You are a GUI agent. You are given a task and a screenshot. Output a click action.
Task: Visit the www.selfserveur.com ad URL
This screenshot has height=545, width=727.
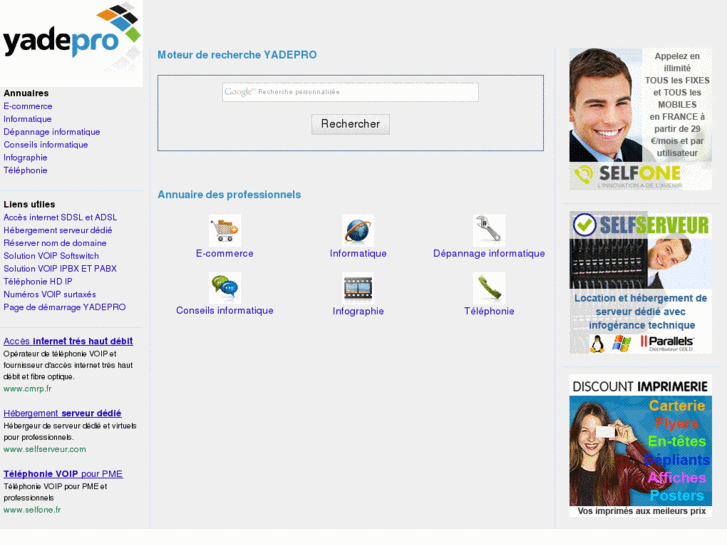tap(45, 449)
